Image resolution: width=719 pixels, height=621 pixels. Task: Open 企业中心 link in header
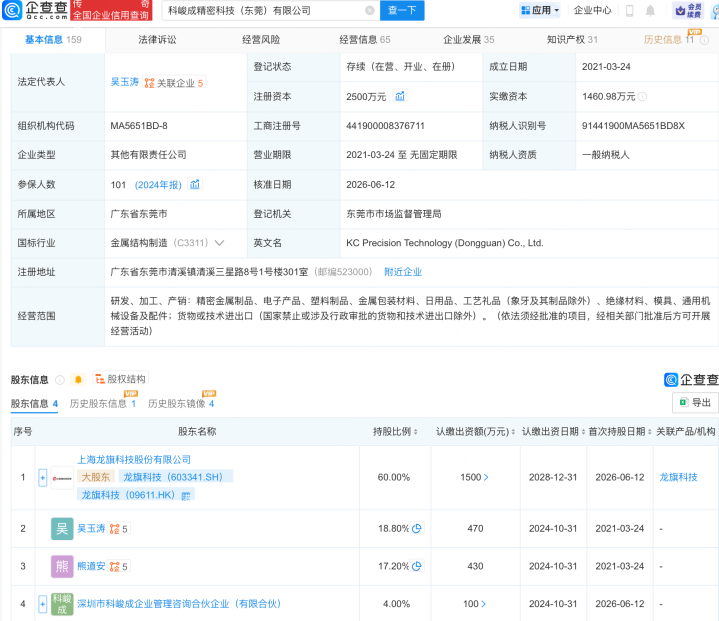tap(592, 10)
